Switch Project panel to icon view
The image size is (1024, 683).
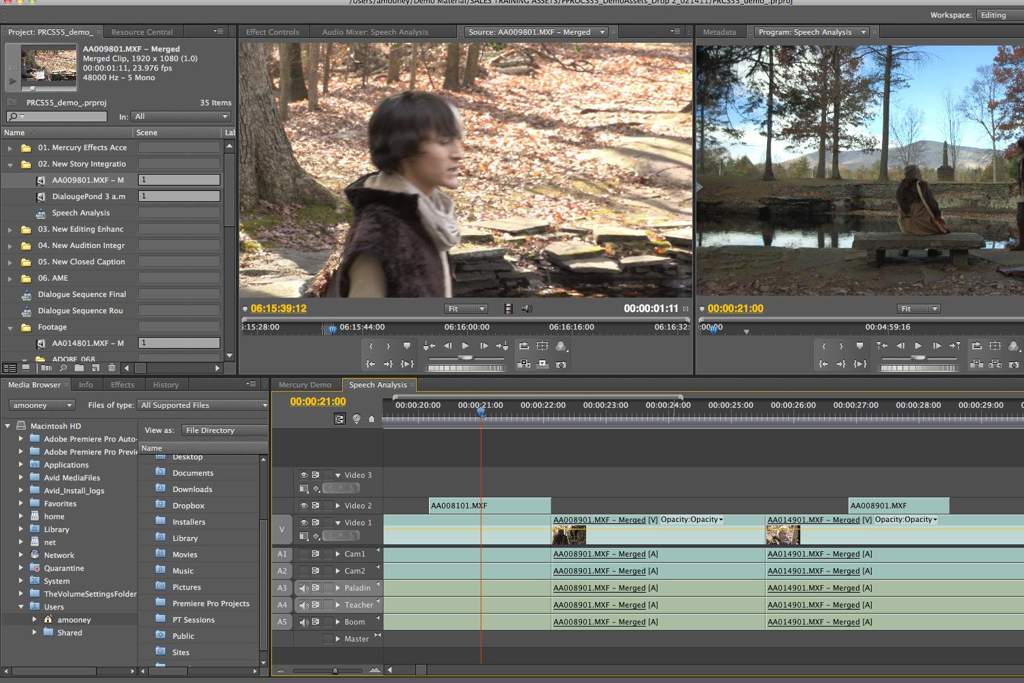[25, 368]
